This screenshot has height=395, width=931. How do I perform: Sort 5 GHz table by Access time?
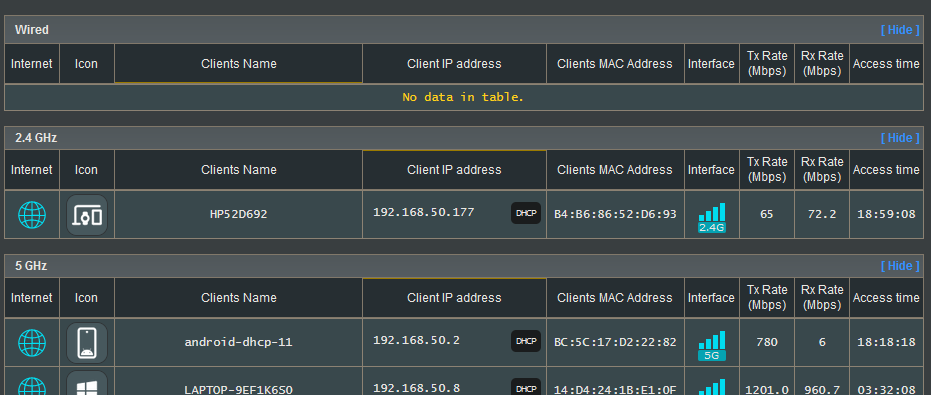click(x=886, y=298)
